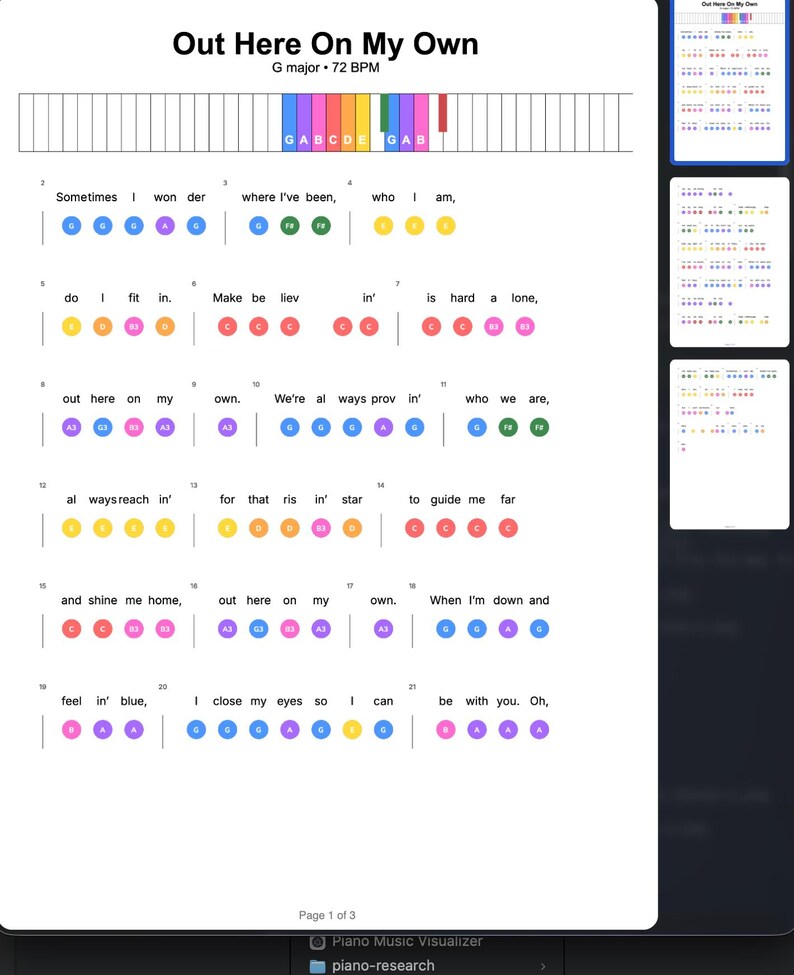Click the A3 note in measure 17
Image resolution: width=794 pixels, height=975 pixels.
pyautogui.click(x=383, y=629)
